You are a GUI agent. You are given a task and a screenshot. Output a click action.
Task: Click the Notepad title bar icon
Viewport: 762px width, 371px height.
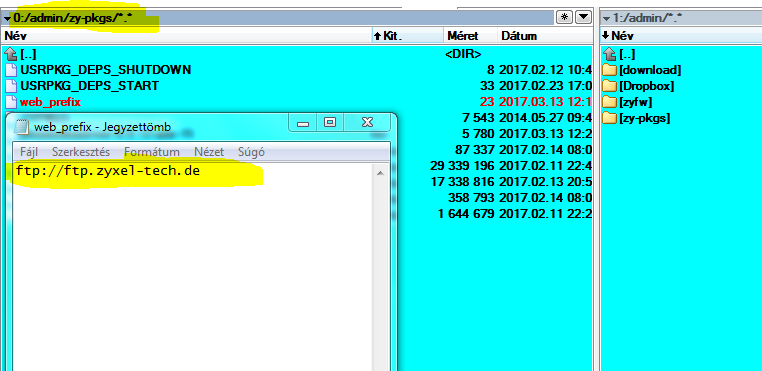coord(21,127)
